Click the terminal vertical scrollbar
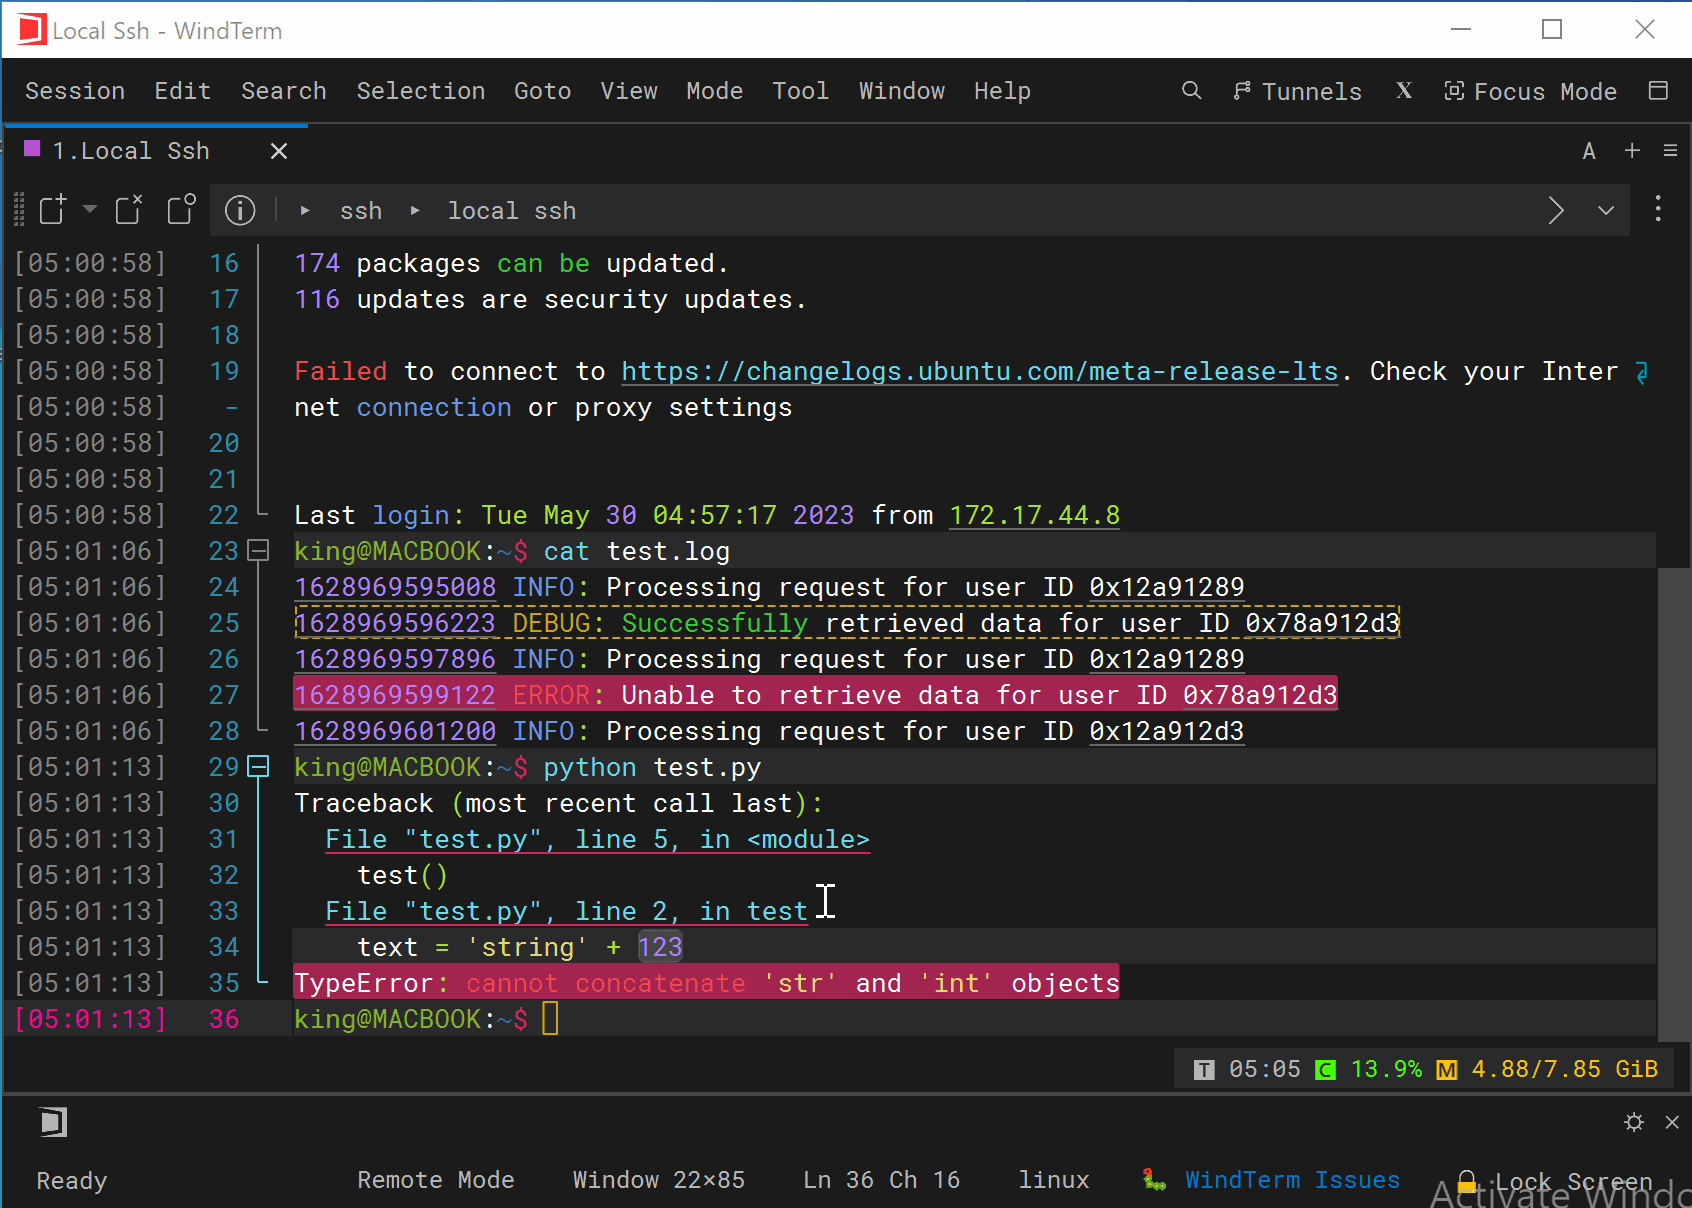1692x1208 pixels. point(1674,804)
